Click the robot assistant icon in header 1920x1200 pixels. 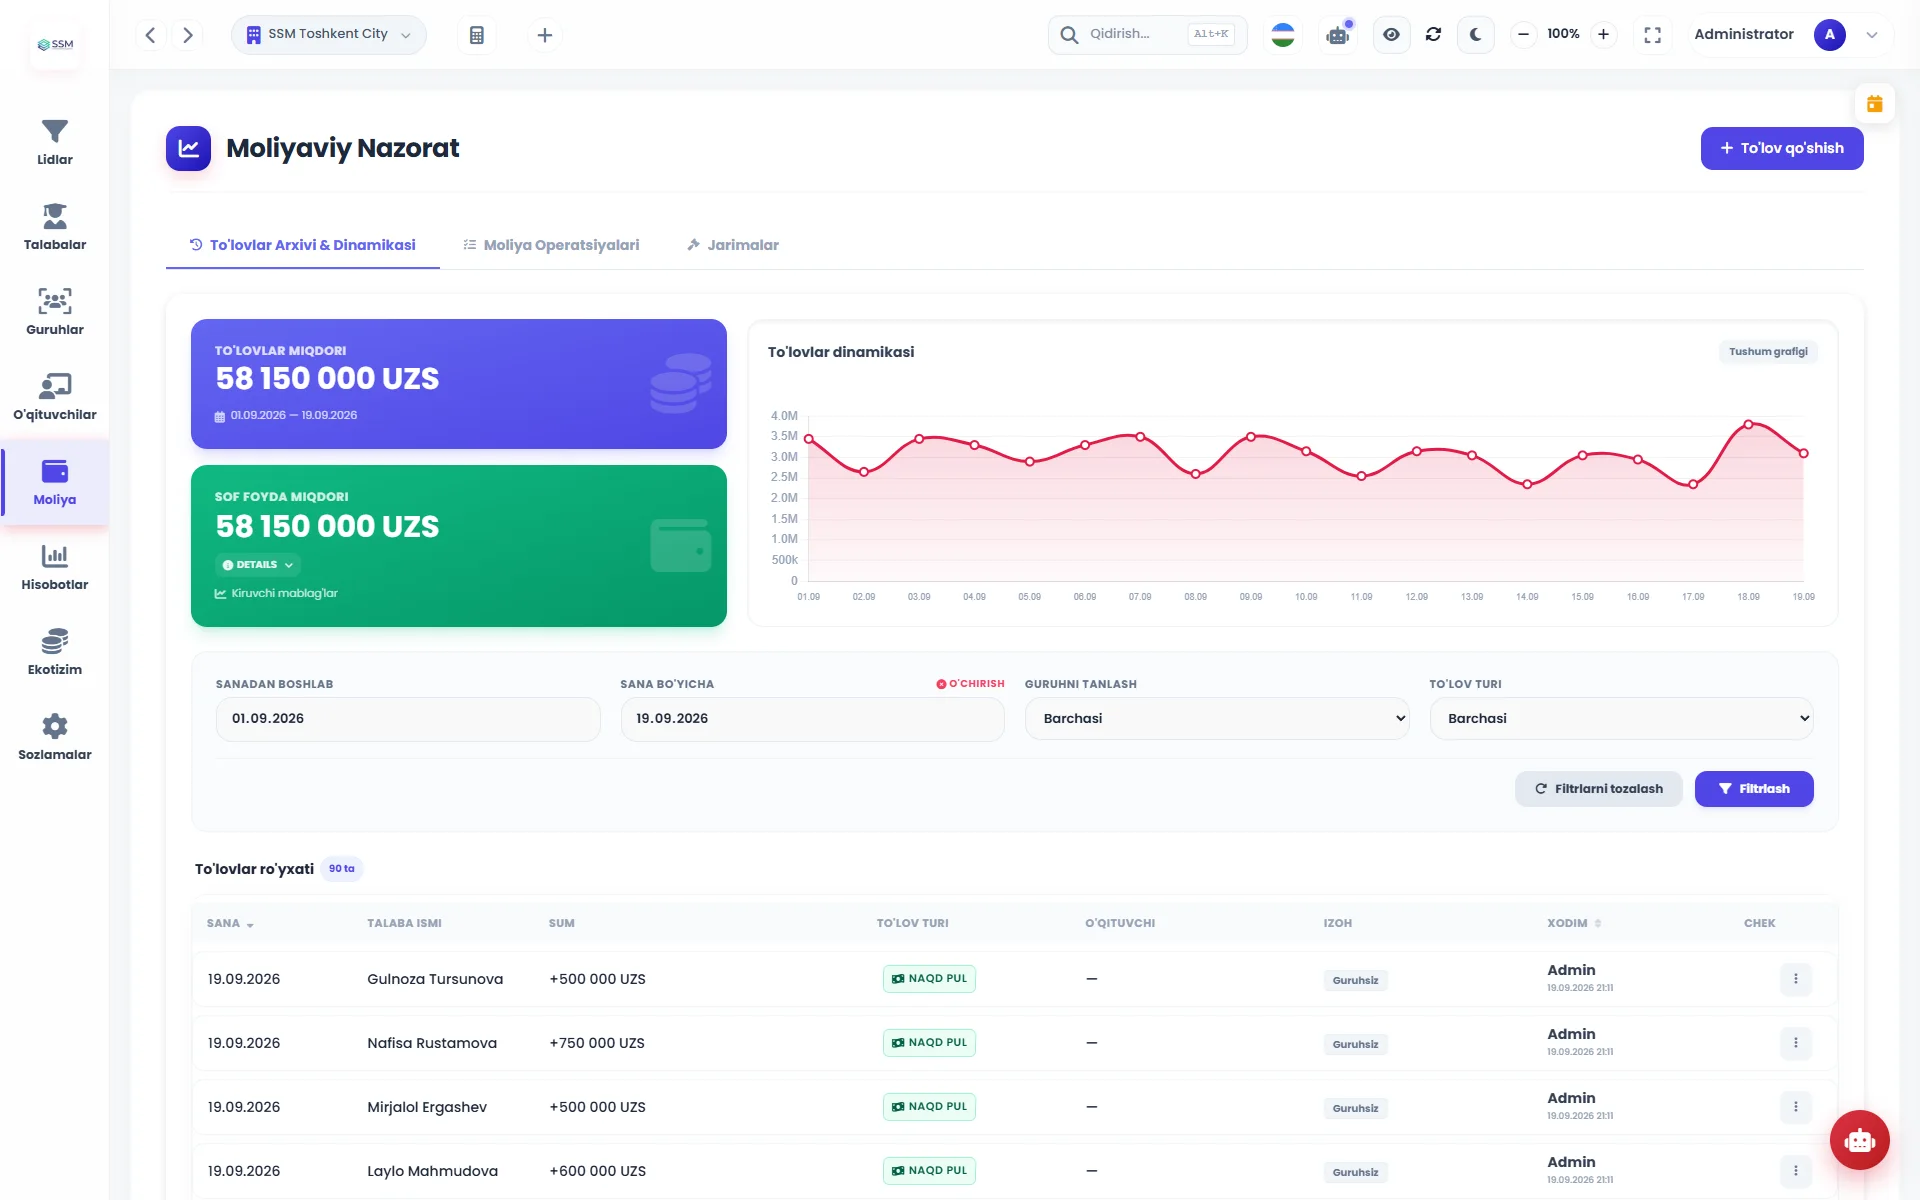click(1337, 35)
